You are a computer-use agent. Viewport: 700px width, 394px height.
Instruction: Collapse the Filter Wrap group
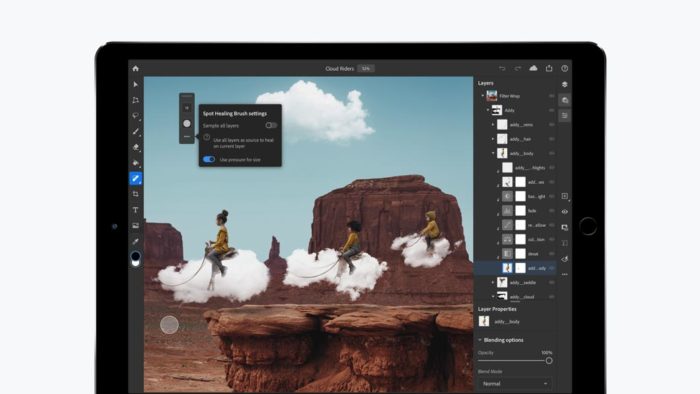[x=483, y=95]
